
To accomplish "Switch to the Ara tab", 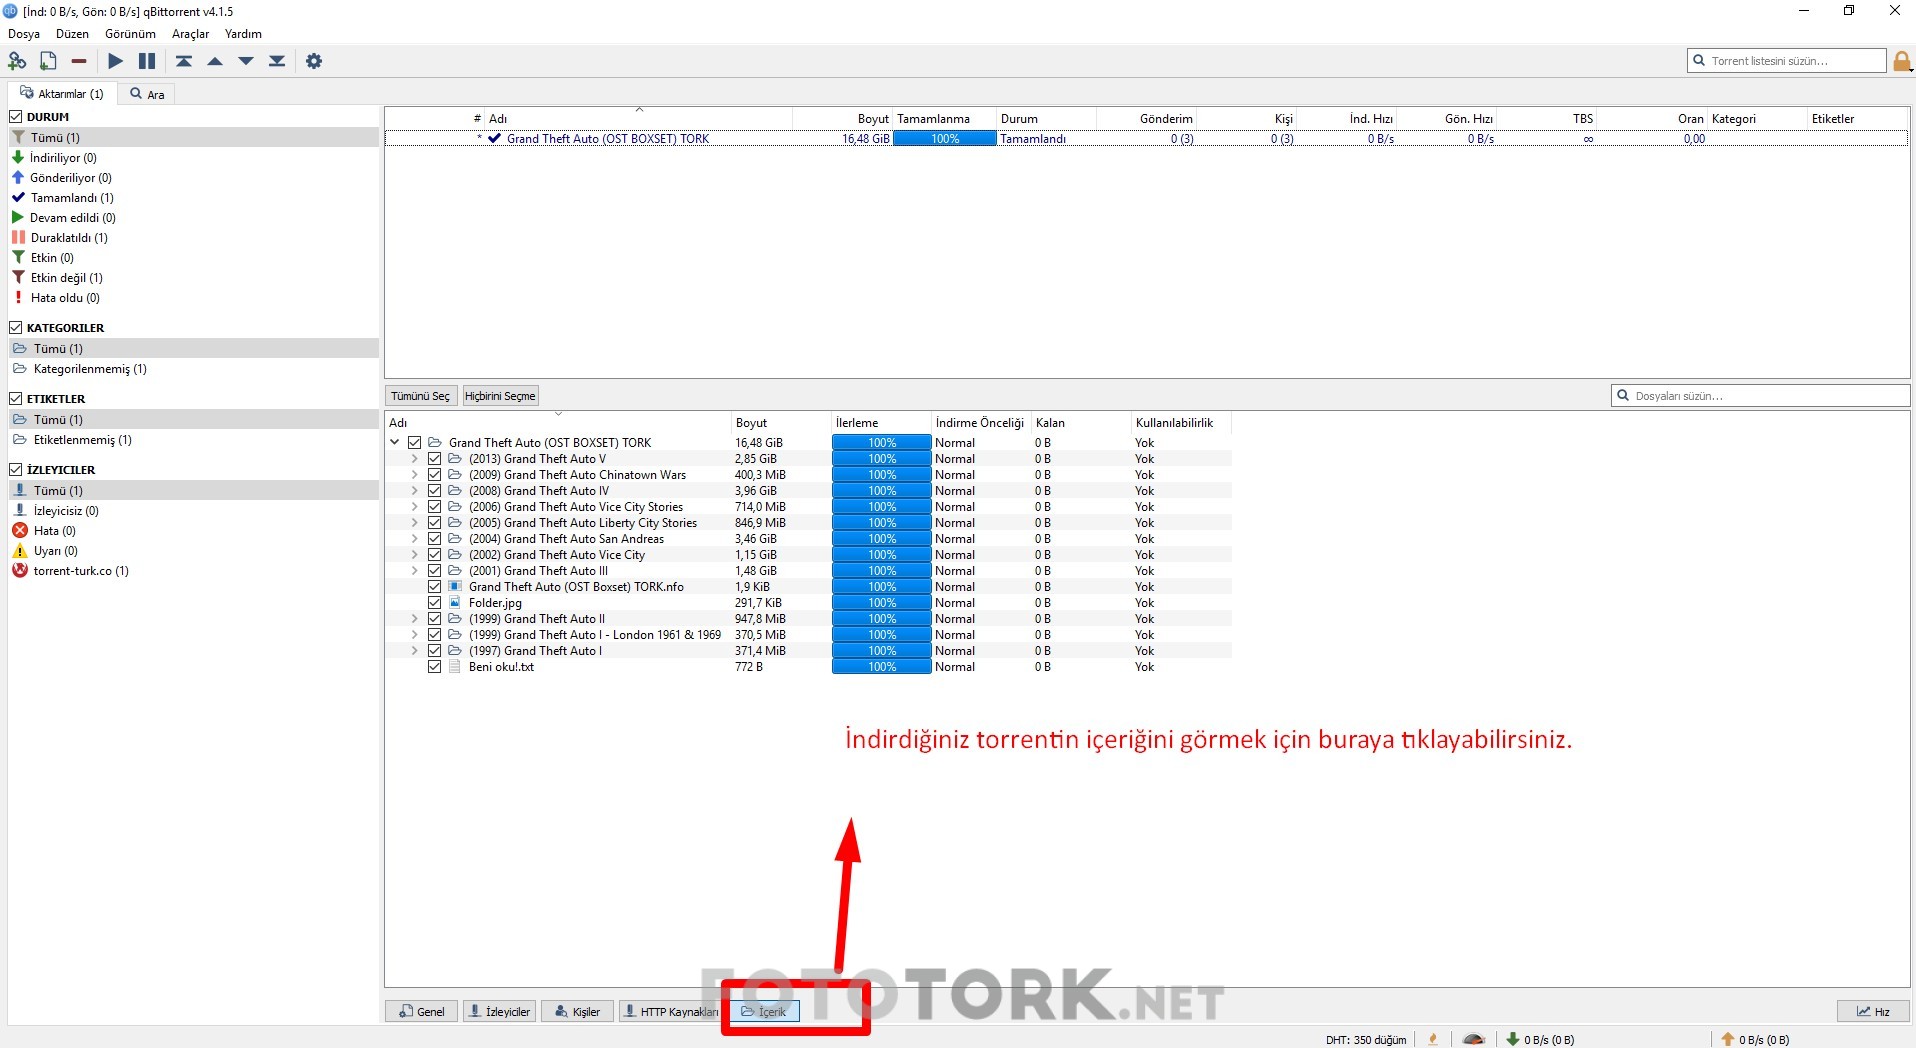I will pos(147,94).
